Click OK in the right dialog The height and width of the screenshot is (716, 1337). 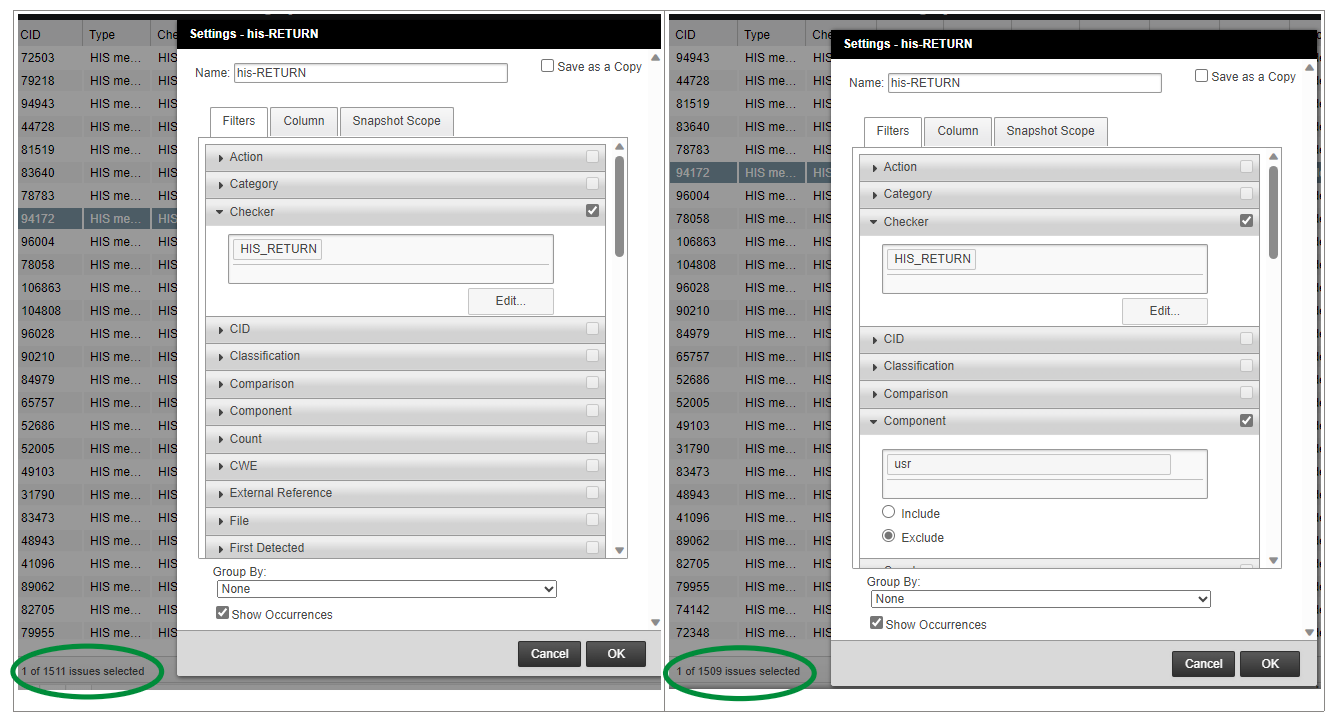click(1270, 664)
